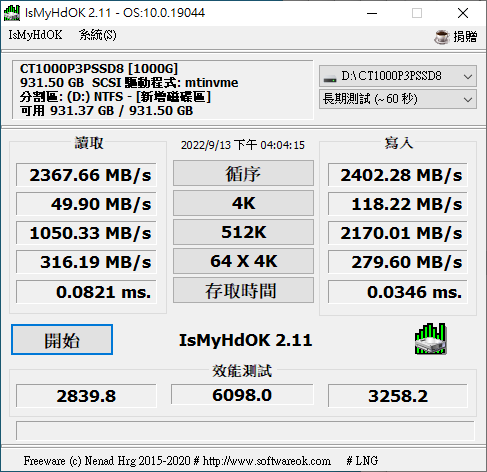
Task: Click the 存取時間 access time button
Action: (243, 290)
